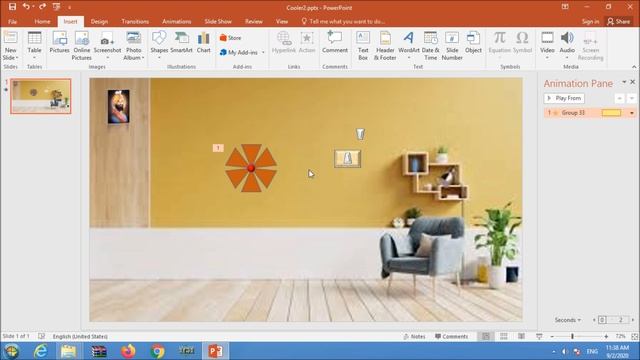Open Ribbon Display Options

click(x=565, y=7)
